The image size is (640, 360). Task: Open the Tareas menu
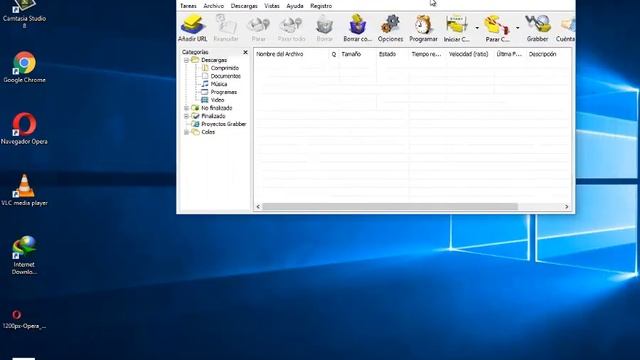pyautogui.click(x=188, y=6)
